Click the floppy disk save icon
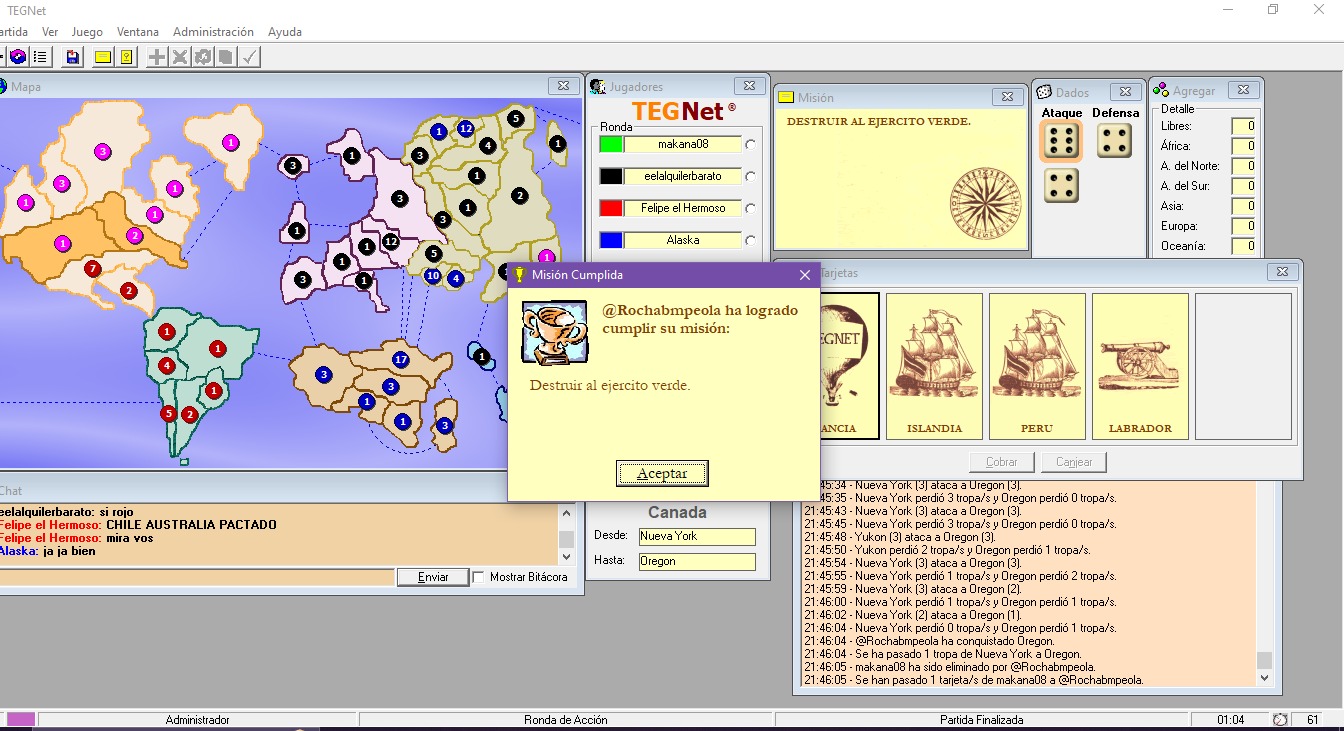 pos(72,57)
